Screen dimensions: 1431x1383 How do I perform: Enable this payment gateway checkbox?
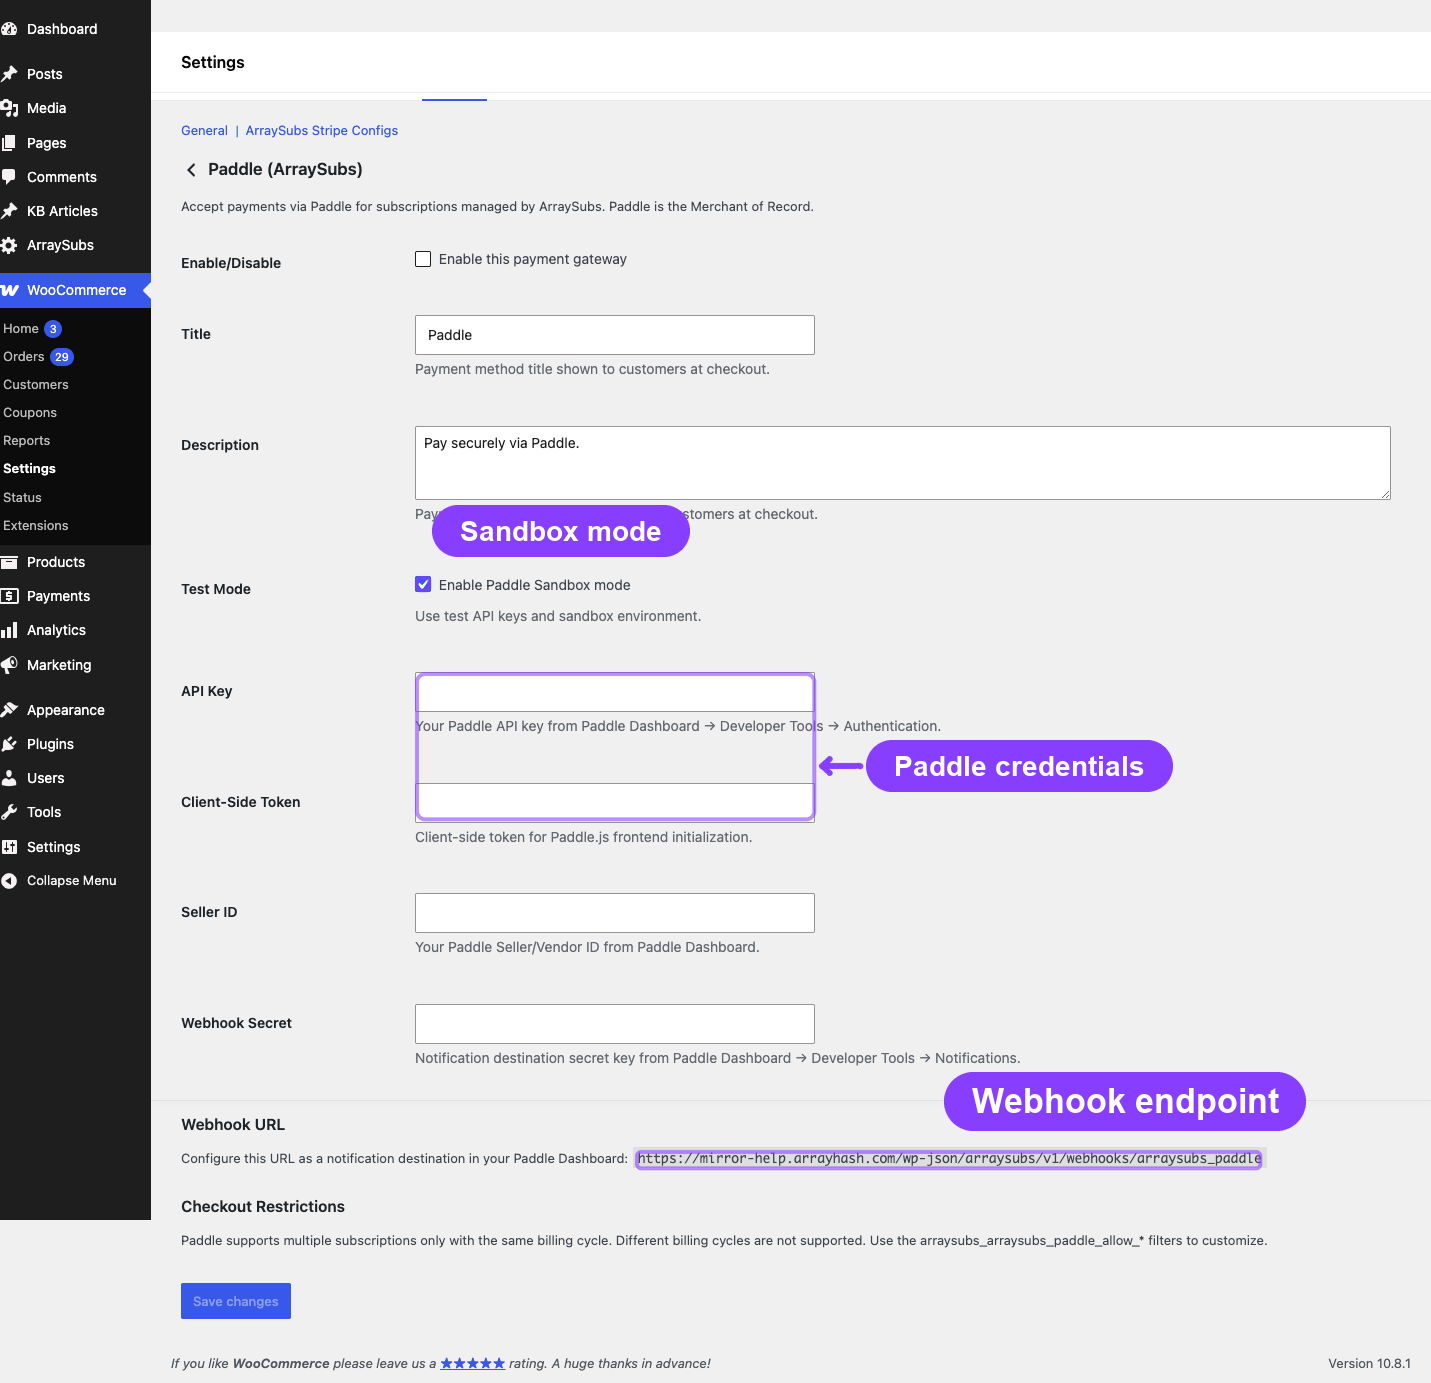(423, 259)
